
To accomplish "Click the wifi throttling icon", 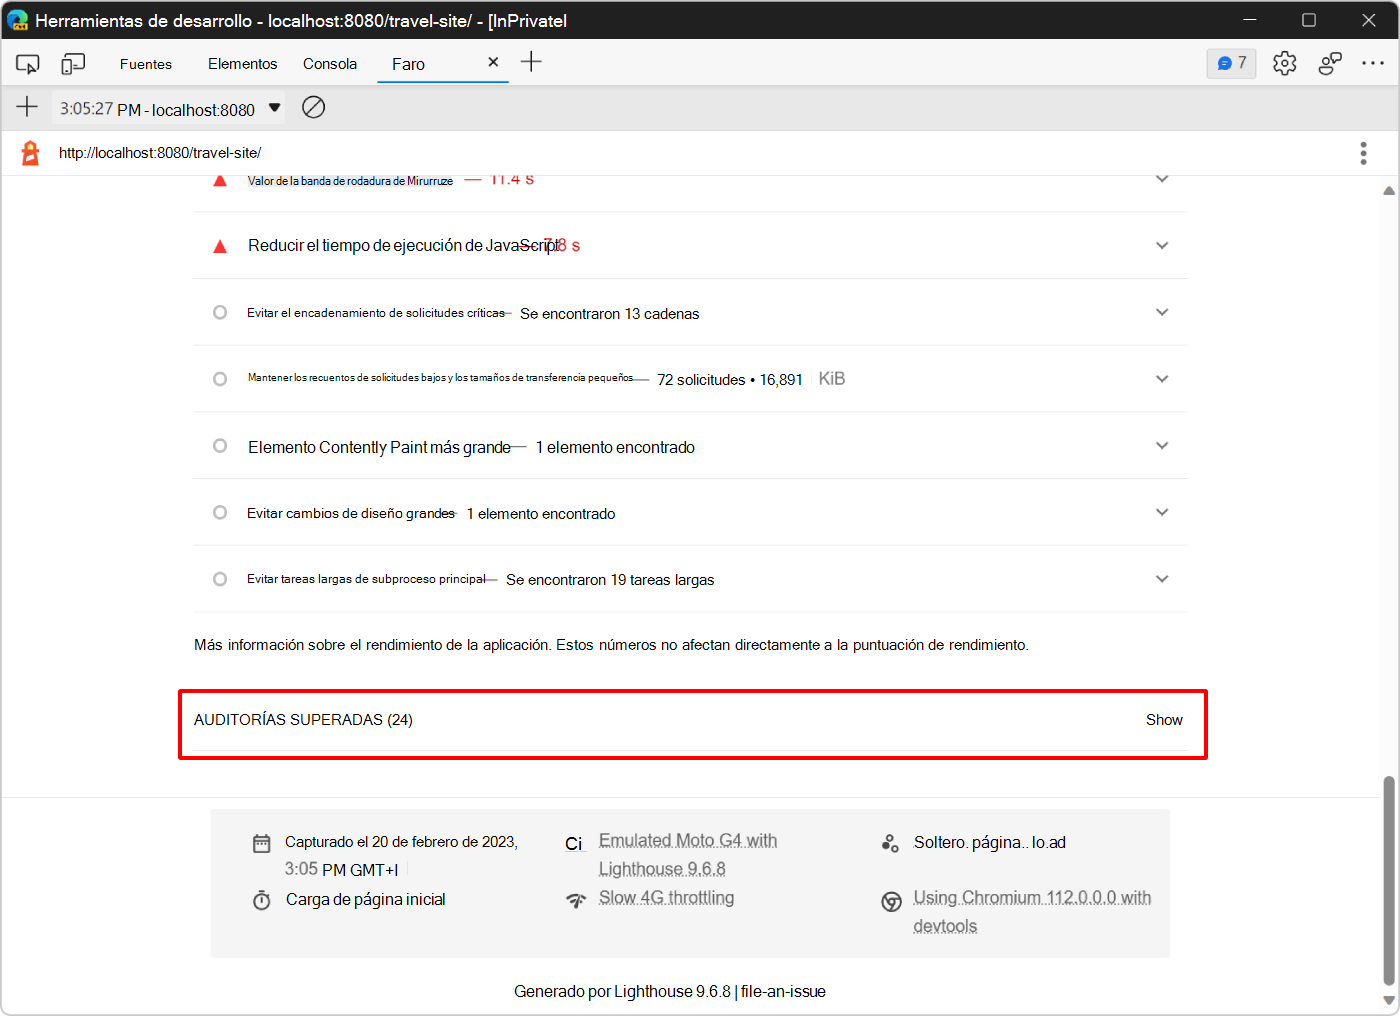I will click(576, 900).
